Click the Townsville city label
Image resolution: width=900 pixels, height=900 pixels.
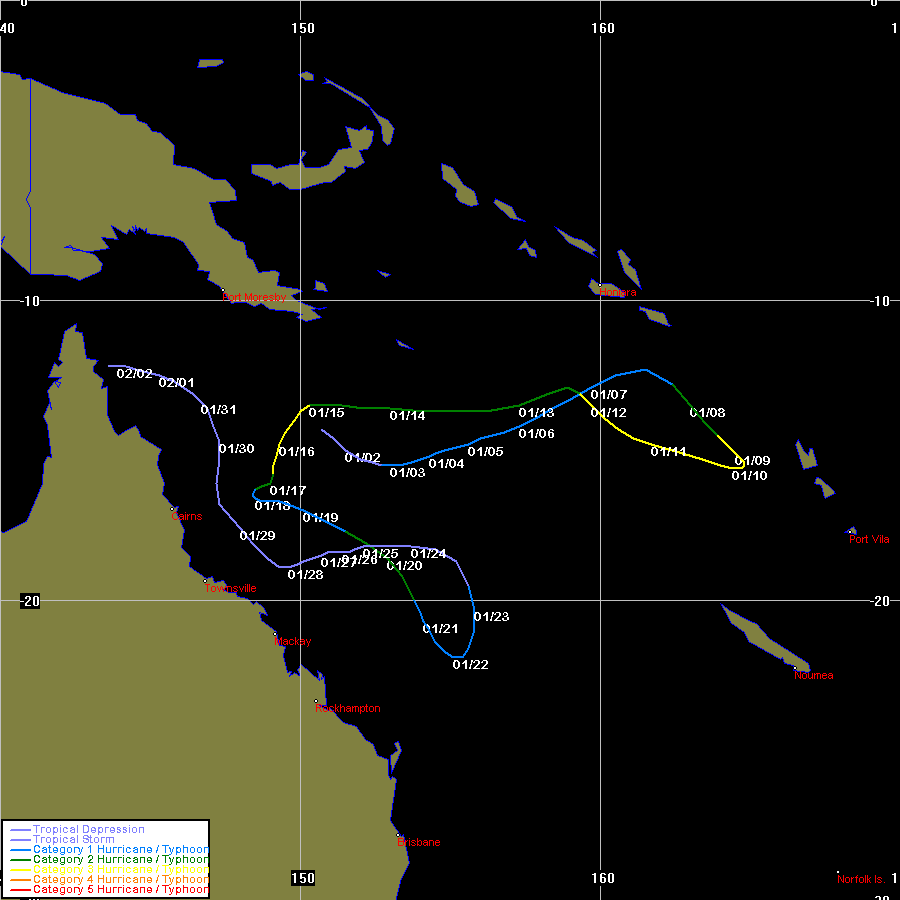231,588
